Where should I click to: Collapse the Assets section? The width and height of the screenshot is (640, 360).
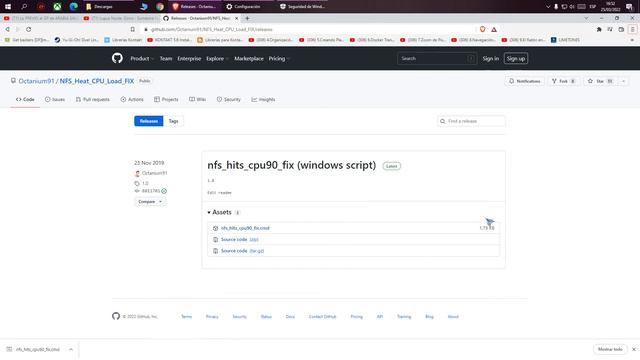point(223,212)
